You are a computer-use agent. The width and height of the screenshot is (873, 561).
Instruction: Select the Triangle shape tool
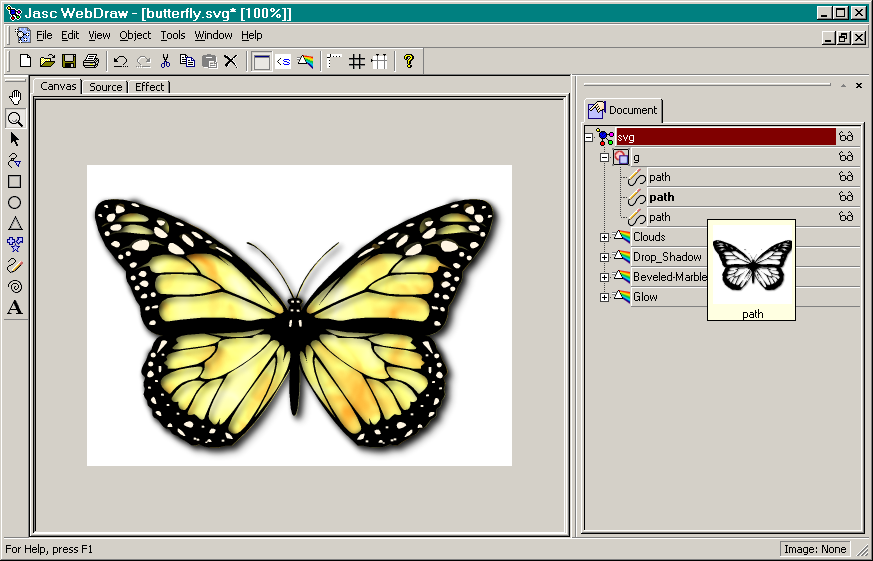(x=15, y=223)
